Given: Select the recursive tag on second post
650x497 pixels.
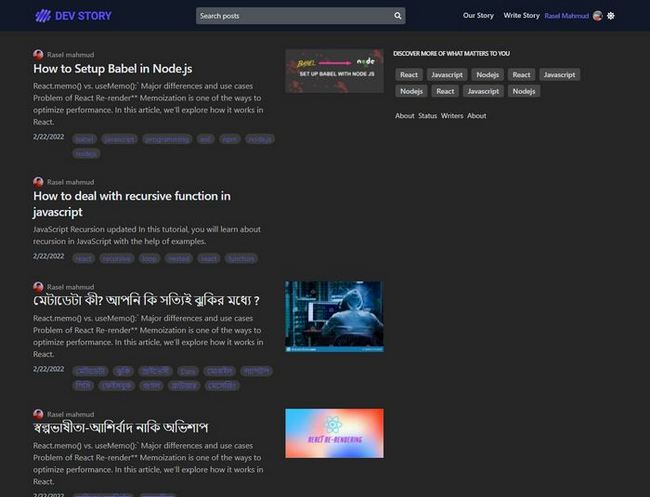Looking at the screenshot, I should tap(117, 259).
